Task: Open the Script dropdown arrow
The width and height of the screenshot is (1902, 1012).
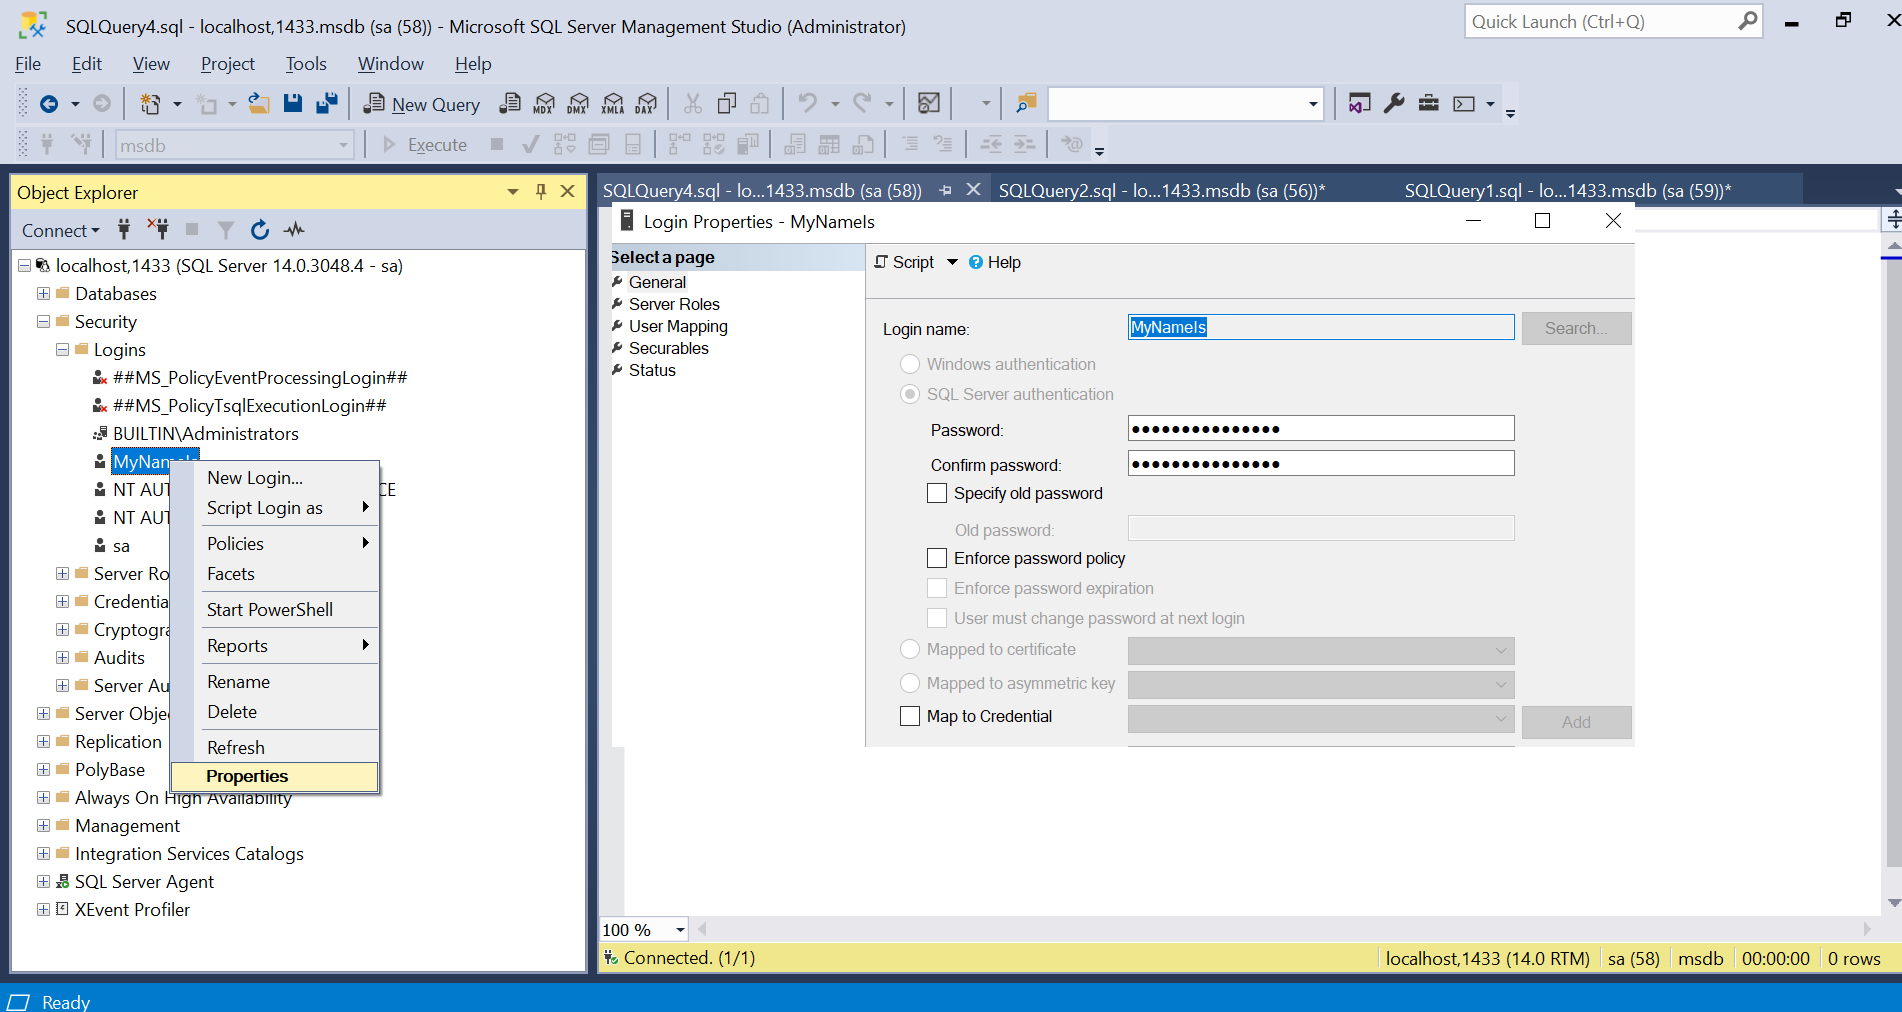Action: 952,262
